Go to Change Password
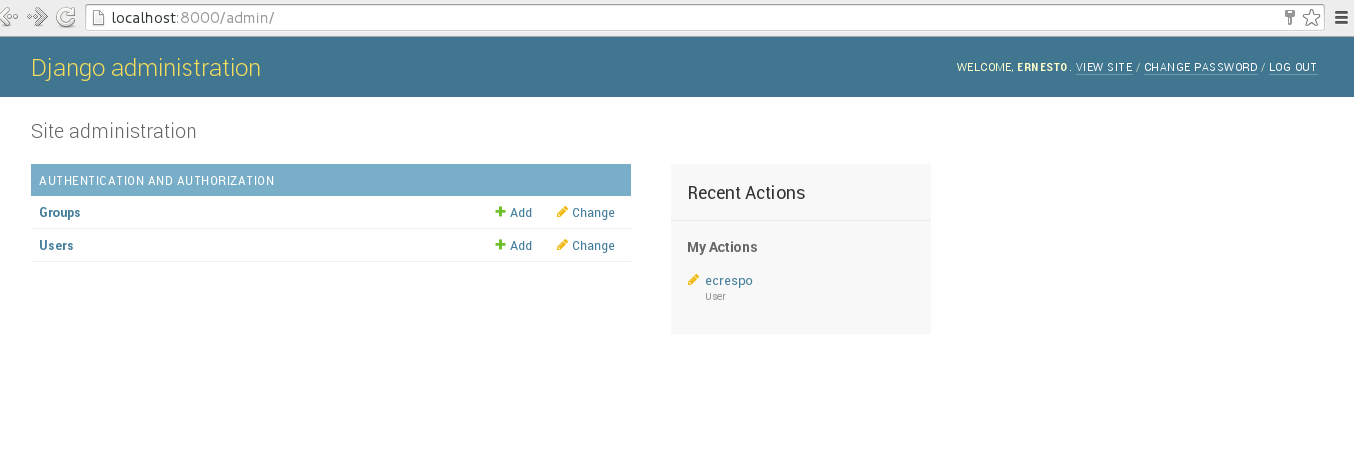1354x461 pixels. click(x=1200, y=68)
